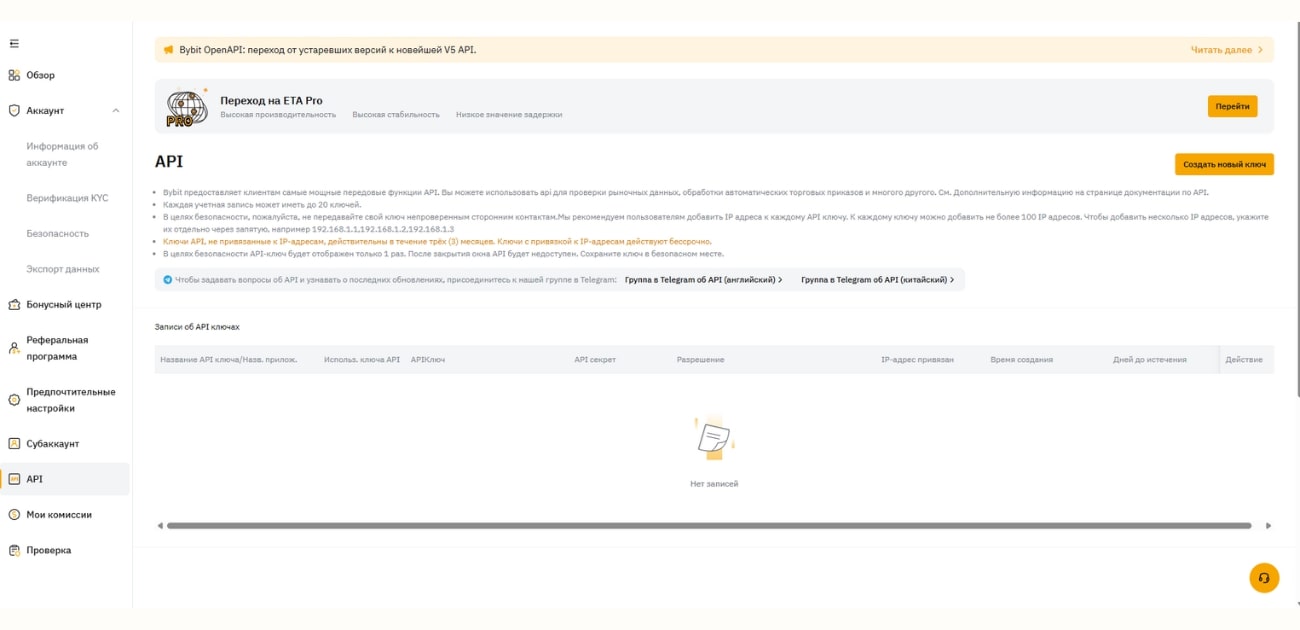Click Разрешение column header

click(700, 359)
